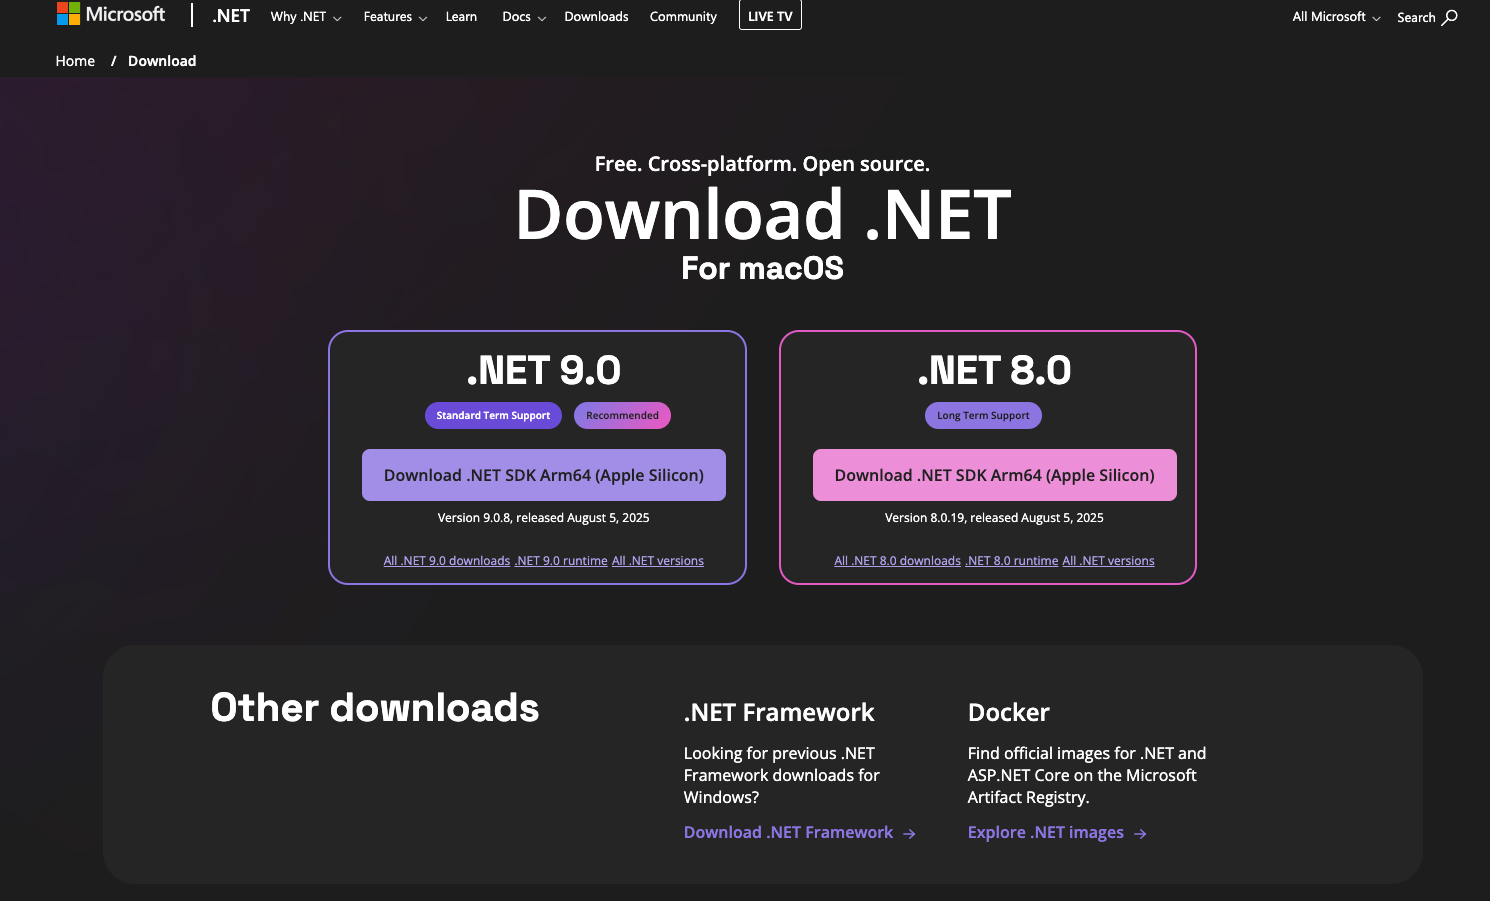Click All .NET versions on the 8.0 card

tap(1108, 560)
